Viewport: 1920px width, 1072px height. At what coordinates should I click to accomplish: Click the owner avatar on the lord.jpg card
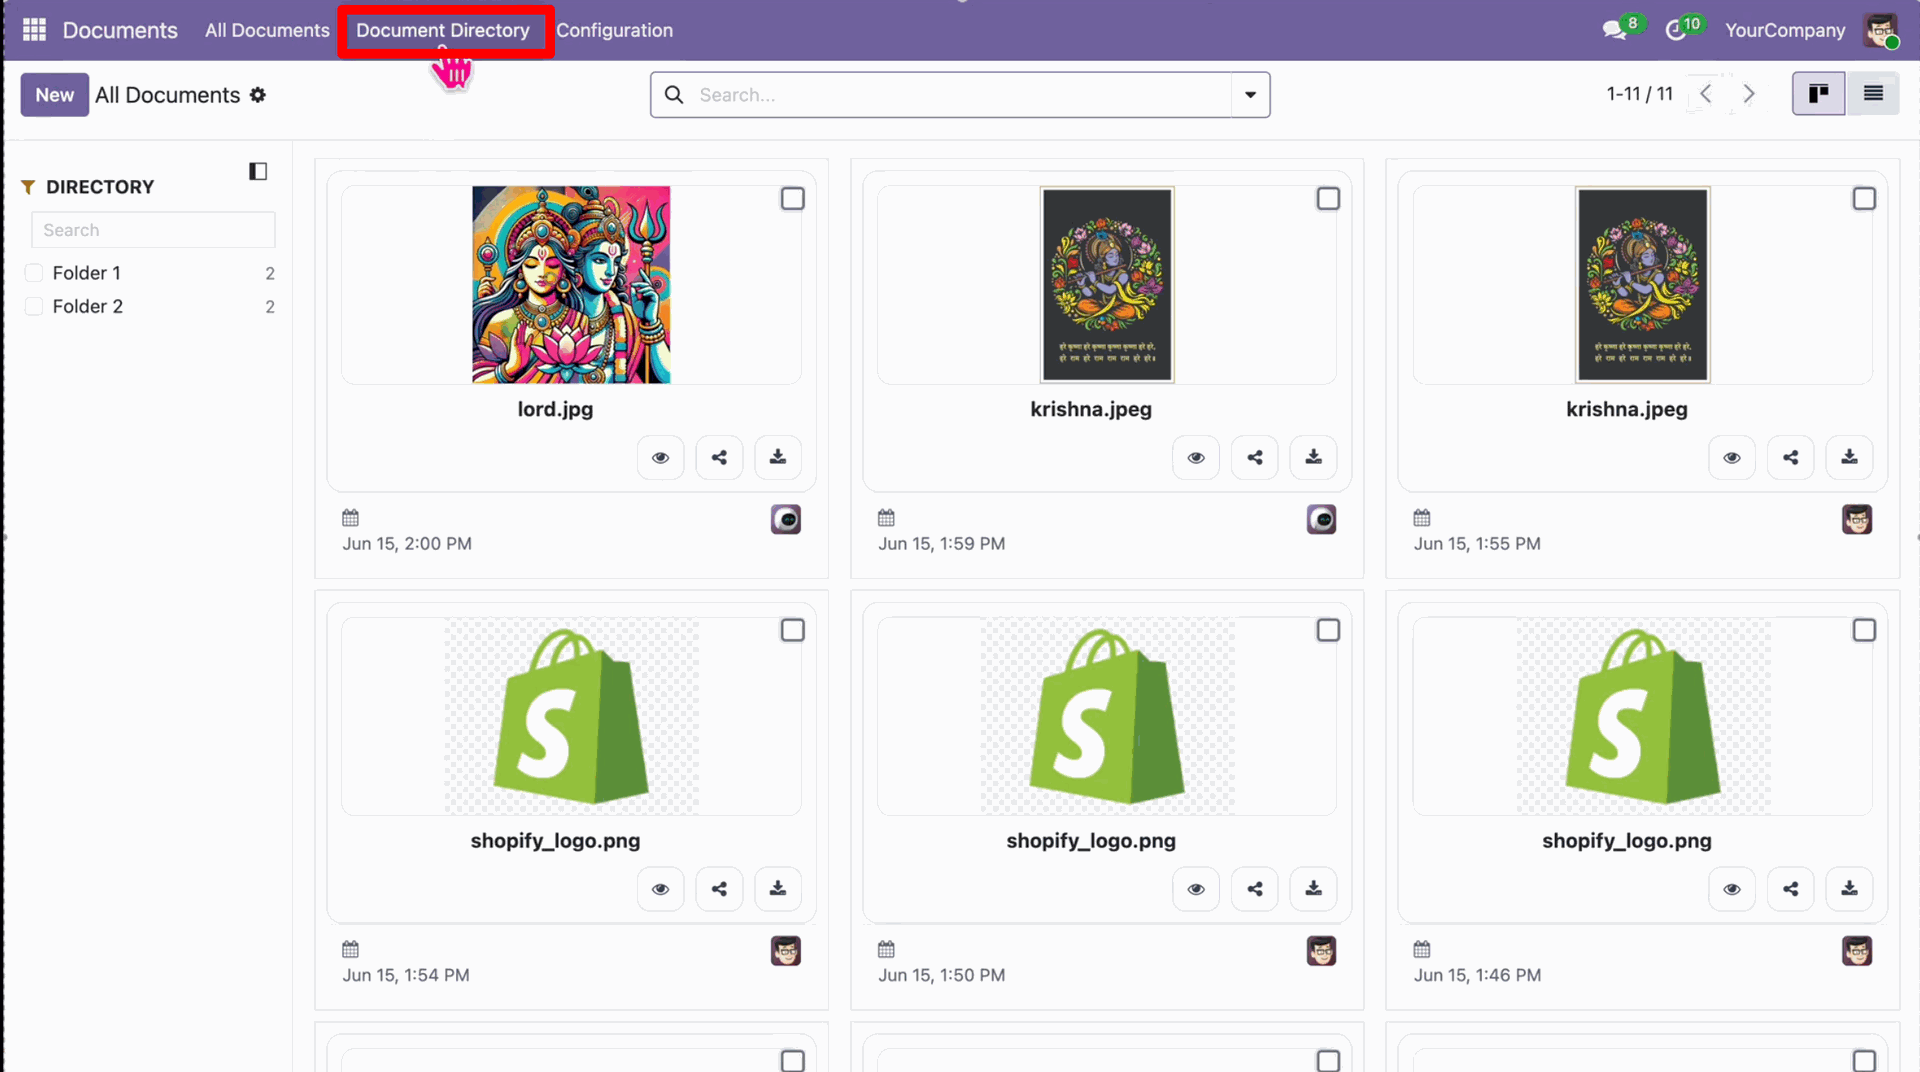[x=786, y=520]
